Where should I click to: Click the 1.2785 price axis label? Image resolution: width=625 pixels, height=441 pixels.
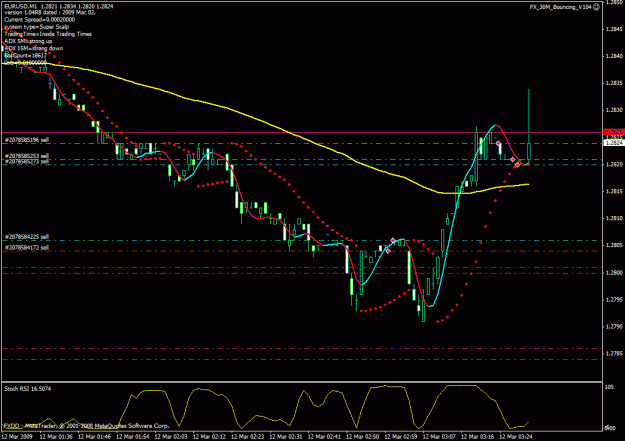(613, 354)
